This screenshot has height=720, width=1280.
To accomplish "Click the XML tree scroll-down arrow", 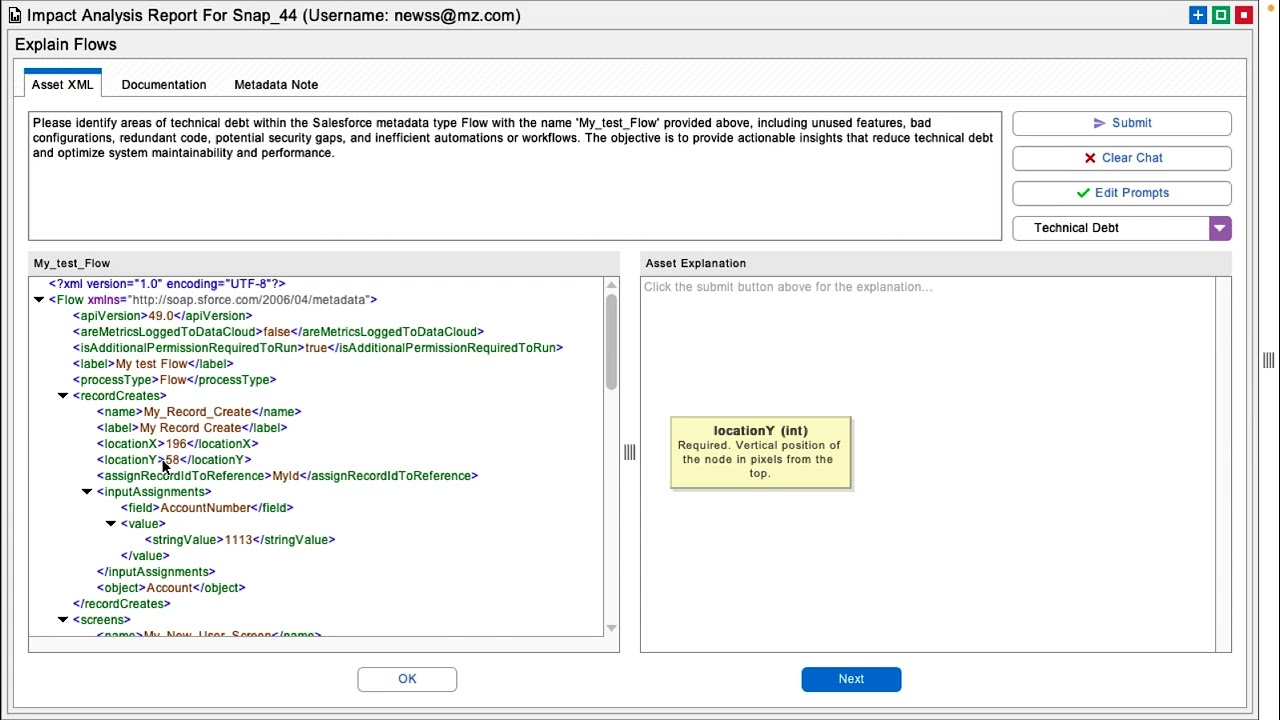I will coord(611,628).
